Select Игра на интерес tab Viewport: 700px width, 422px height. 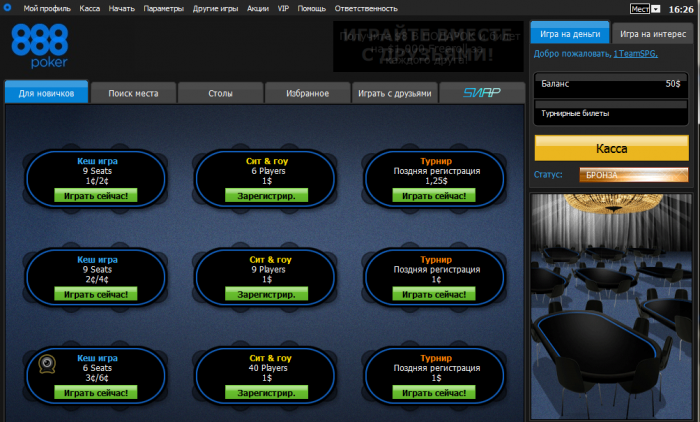click(653, 34)
